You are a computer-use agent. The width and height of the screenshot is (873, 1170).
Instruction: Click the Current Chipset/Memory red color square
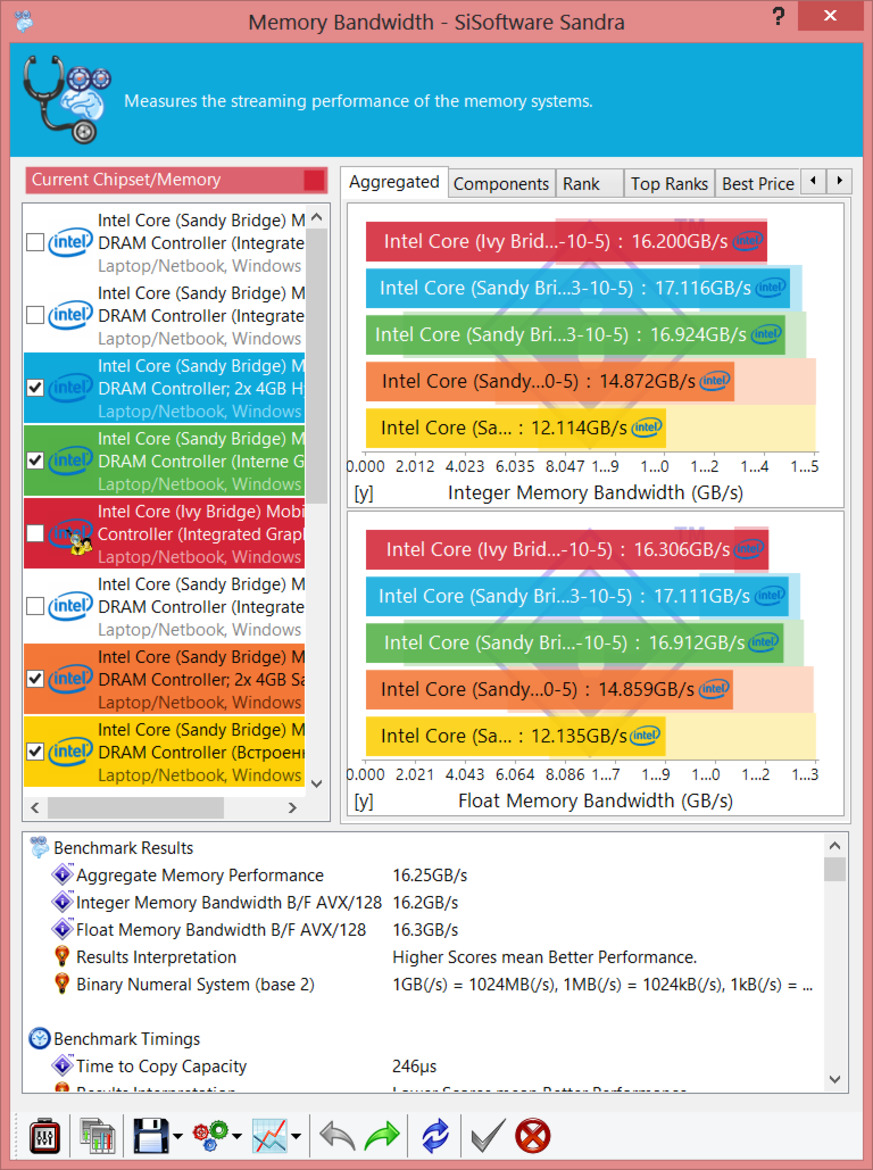pos(314,180)
